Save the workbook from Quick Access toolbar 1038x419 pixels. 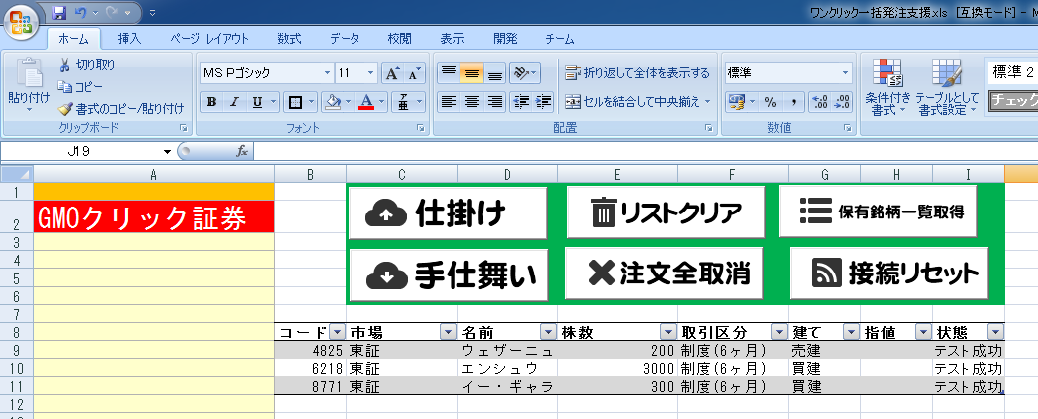pos(59,12)
